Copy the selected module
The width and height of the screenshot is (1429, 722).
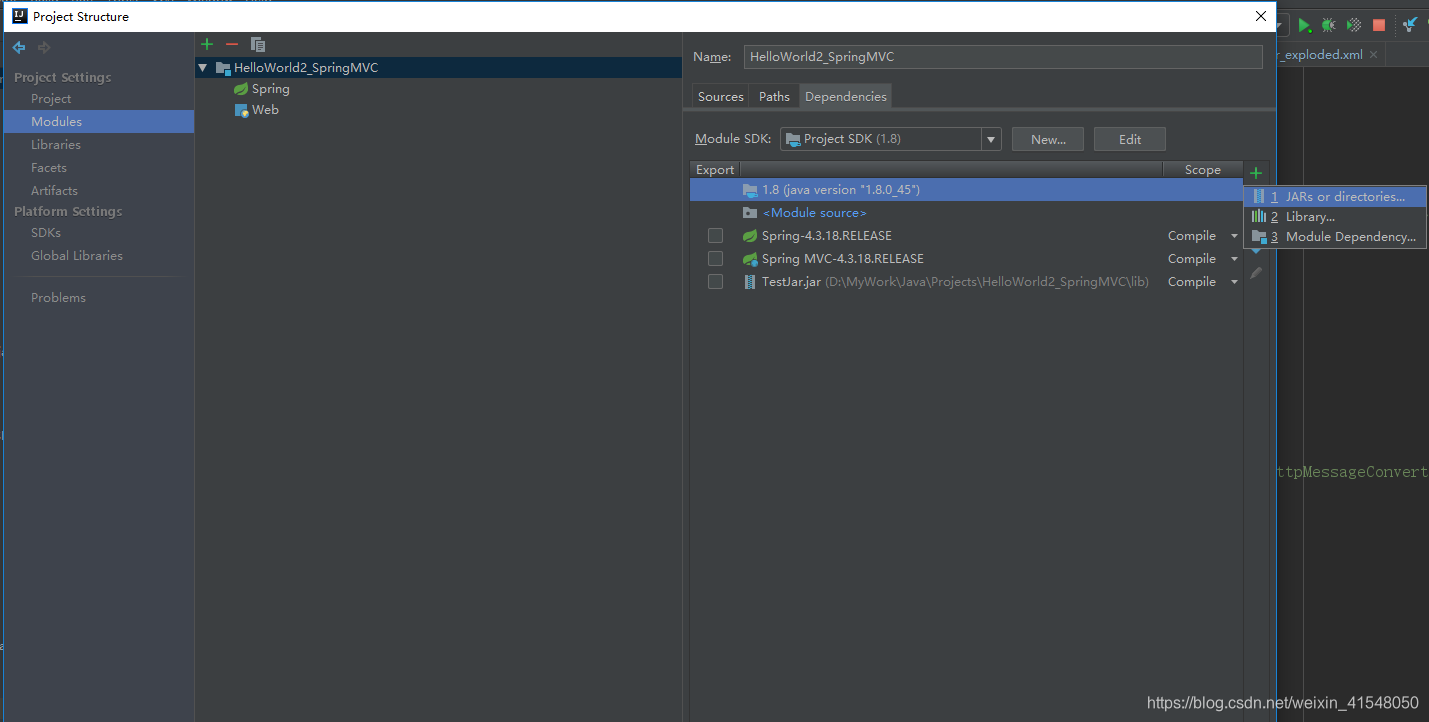(258, 44)
